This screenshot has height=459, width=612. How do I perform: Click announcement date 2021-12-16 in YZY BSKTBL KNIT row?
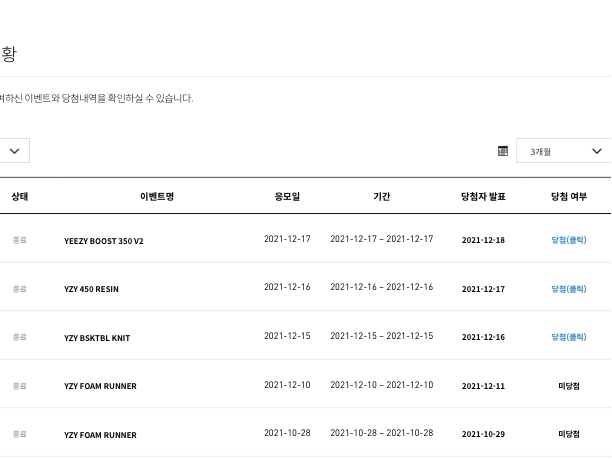click(x=483, y=337)
